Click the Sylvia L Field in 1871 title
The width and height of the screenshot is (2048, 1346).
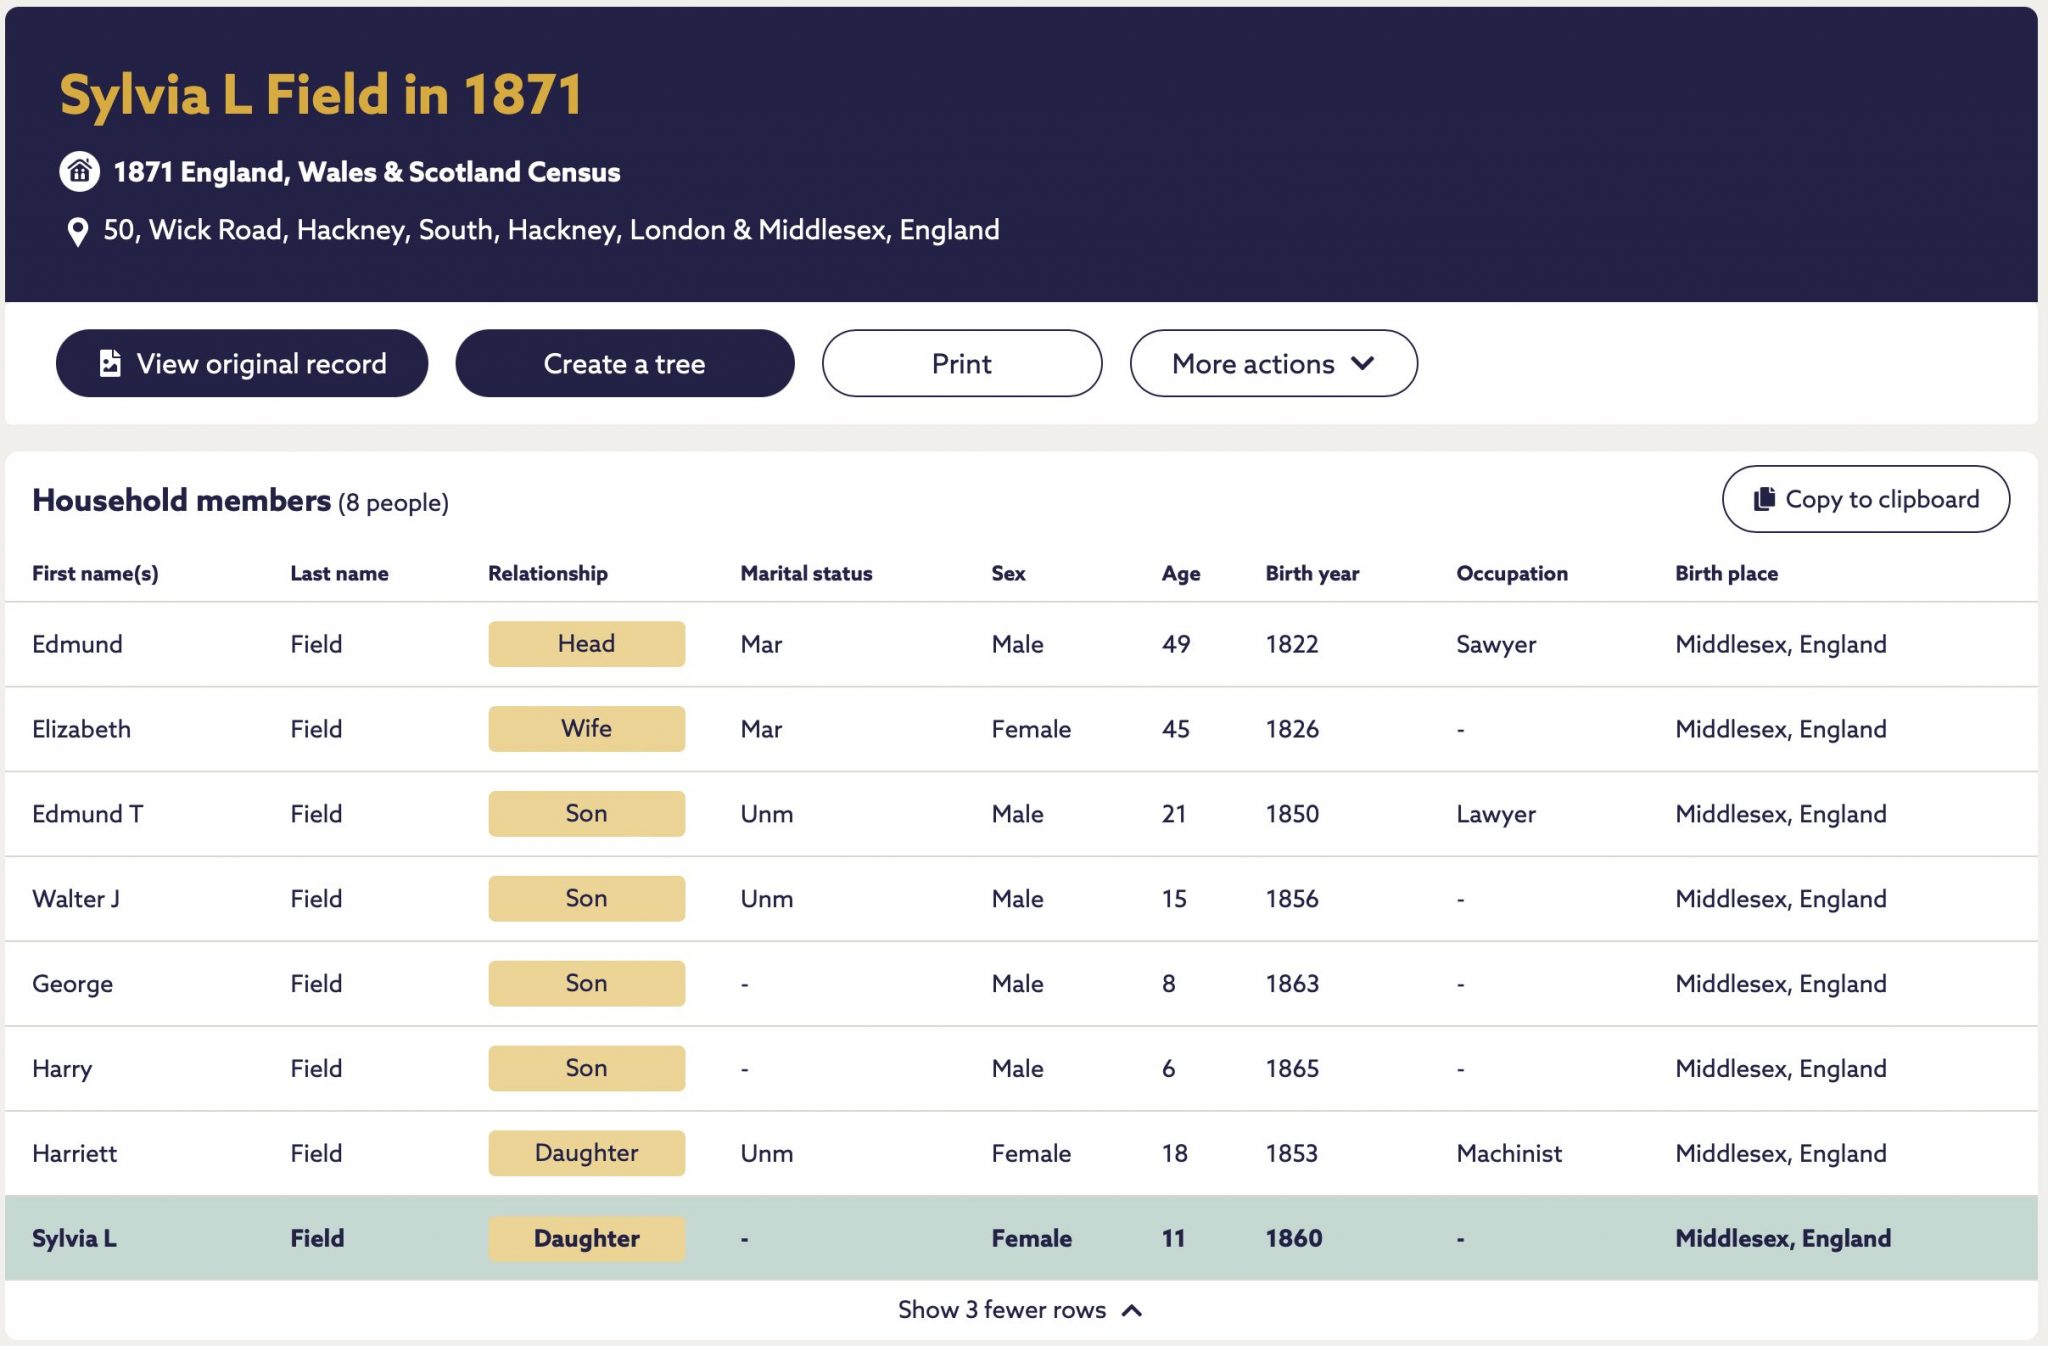pyautogui.click(x=320, y=96)
